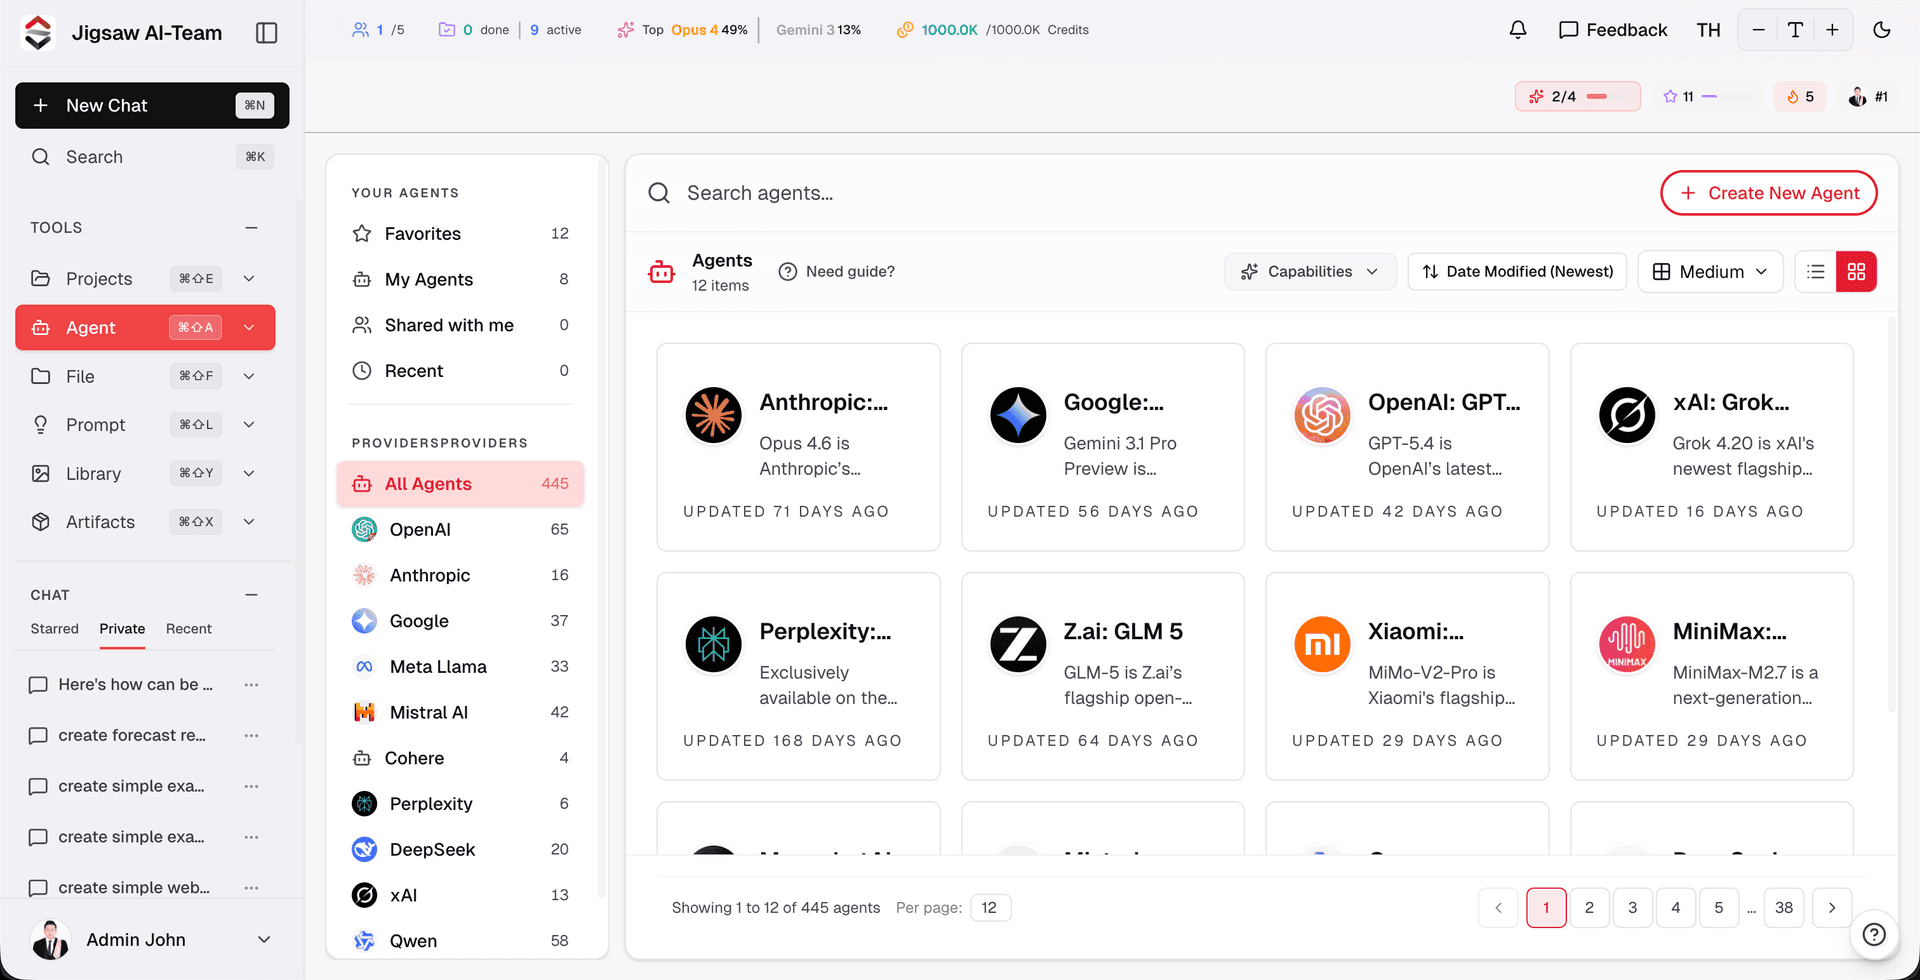Click the MiniMax agent icon
Screen dimensions: 1920x980
[x=1627, y=644]
